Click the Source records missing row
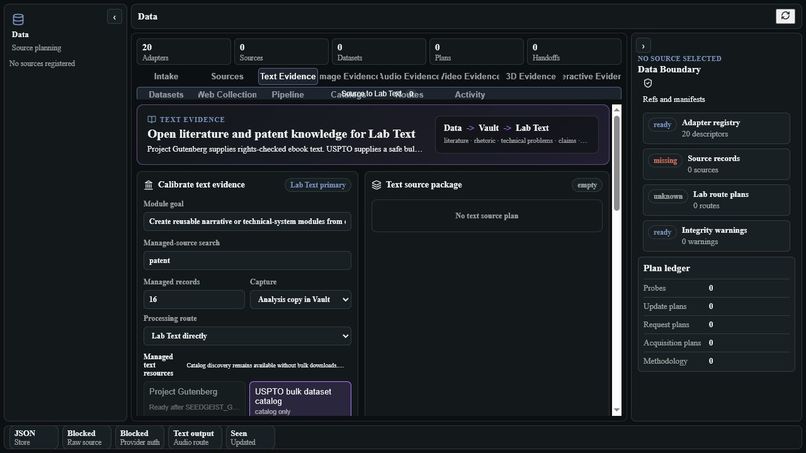Viewport: 806px width, 453px height. click(x=716, y=164)
